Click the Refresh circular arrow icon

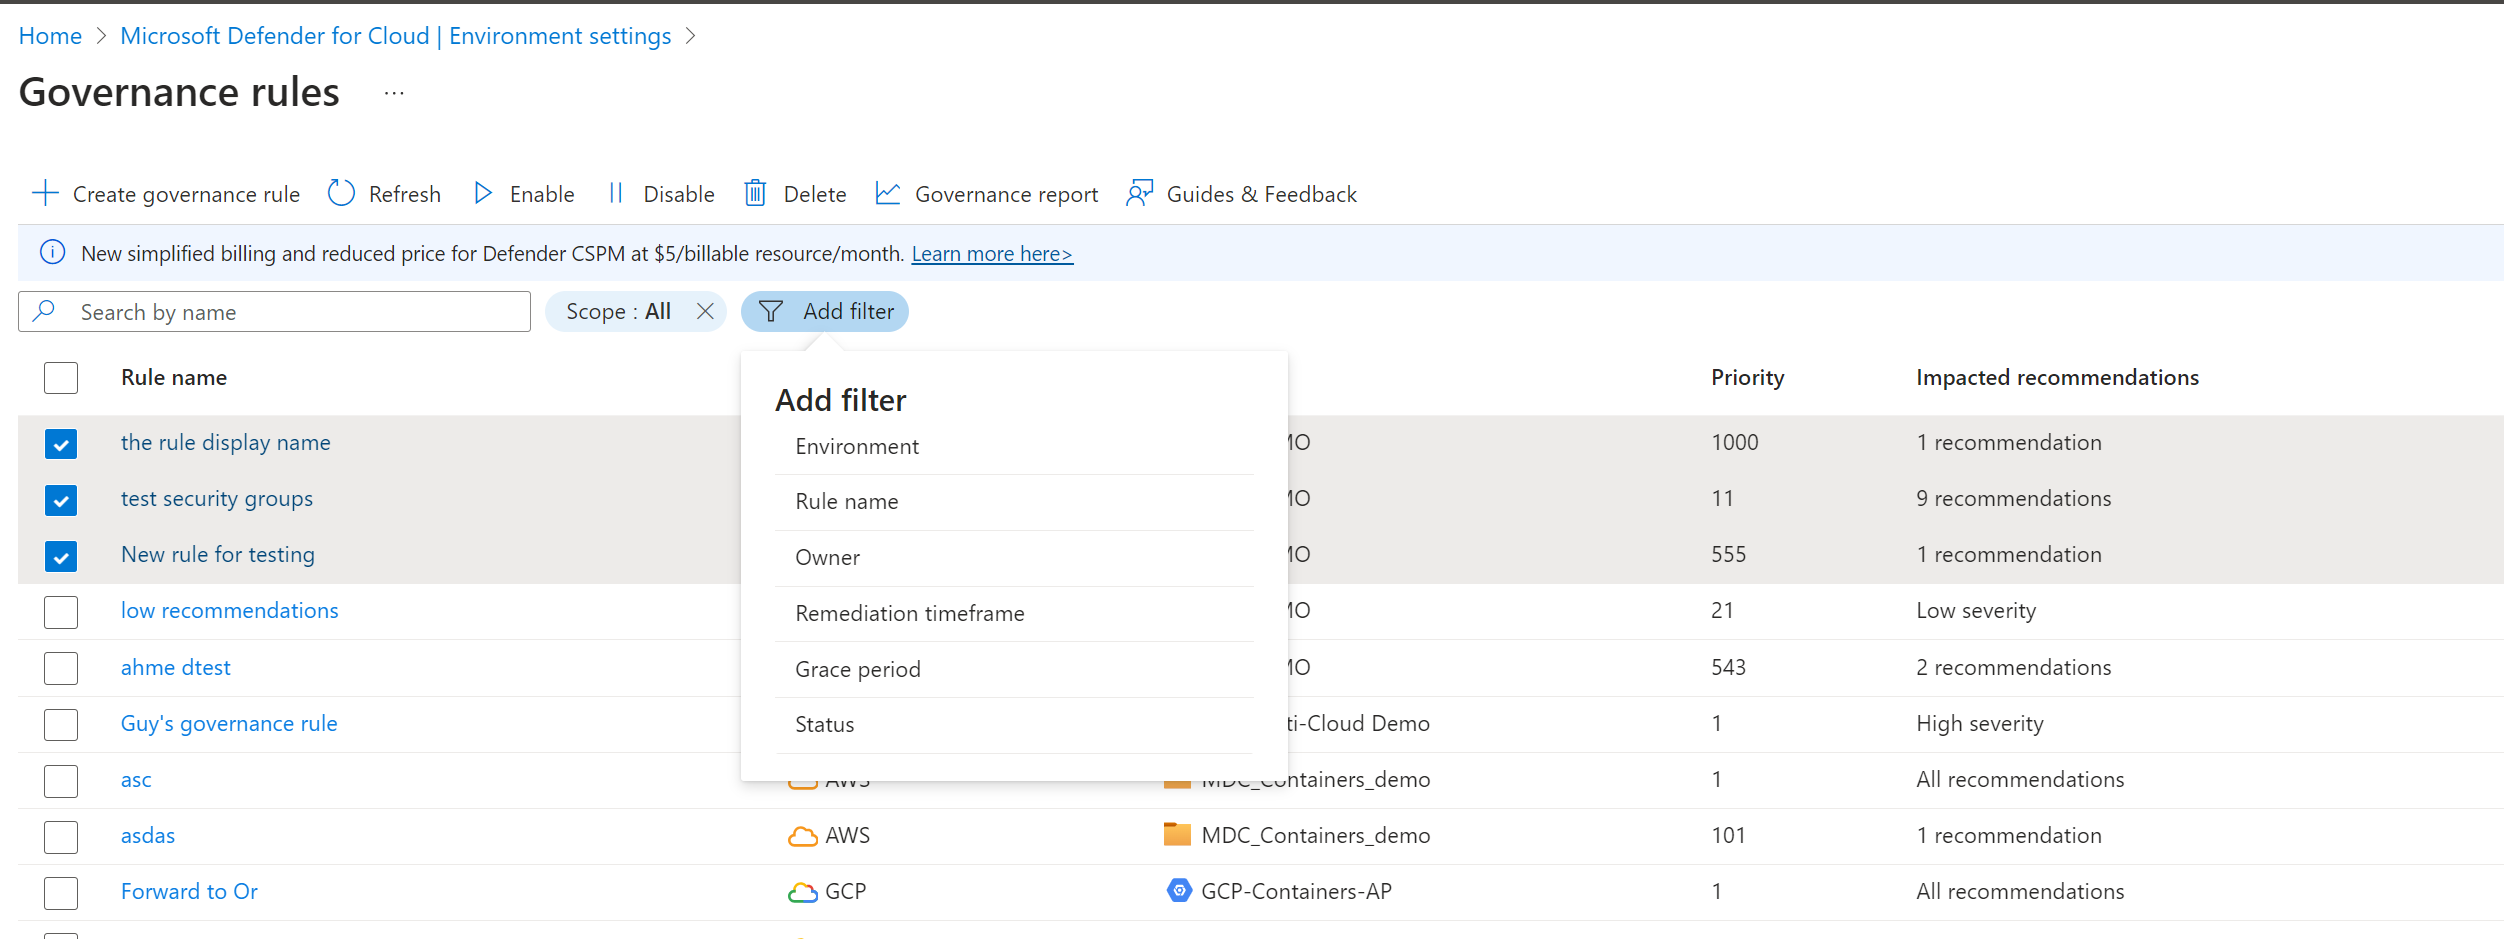tap(341, 193)
